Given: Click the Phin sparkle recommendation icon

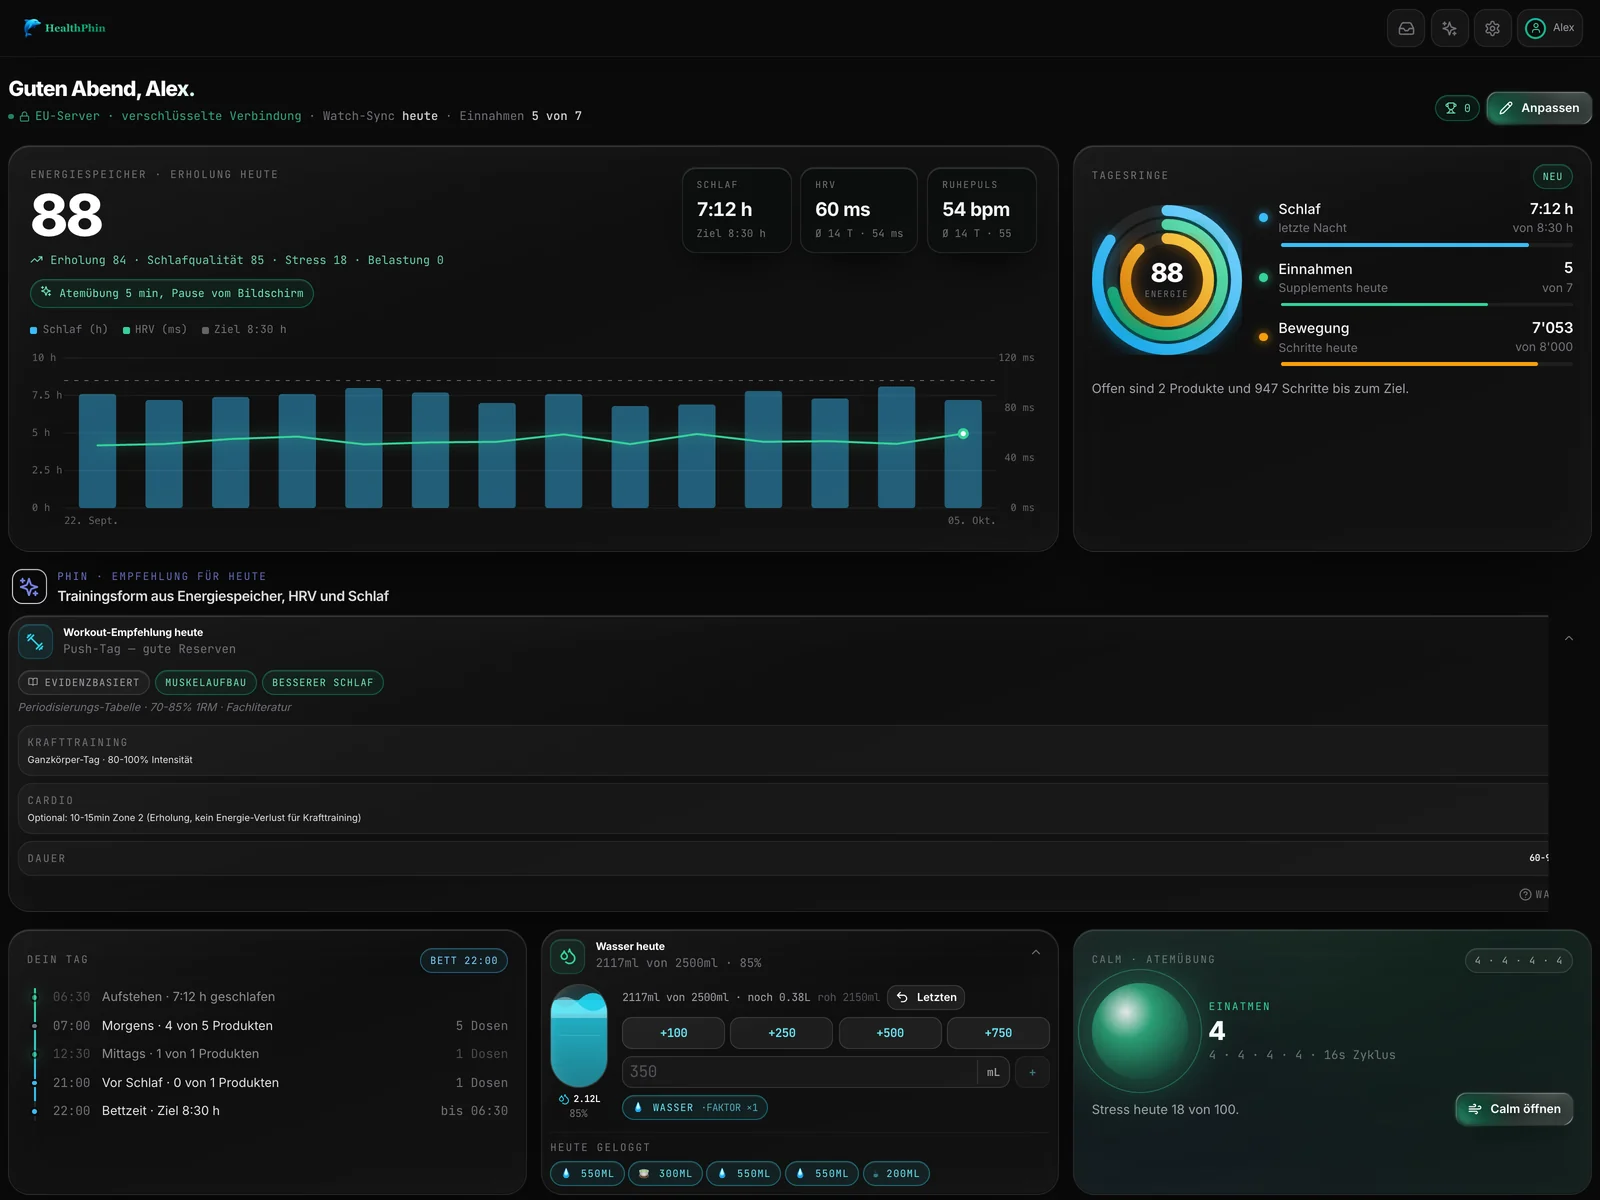Looking at the screenshot, I should [29, 586].
